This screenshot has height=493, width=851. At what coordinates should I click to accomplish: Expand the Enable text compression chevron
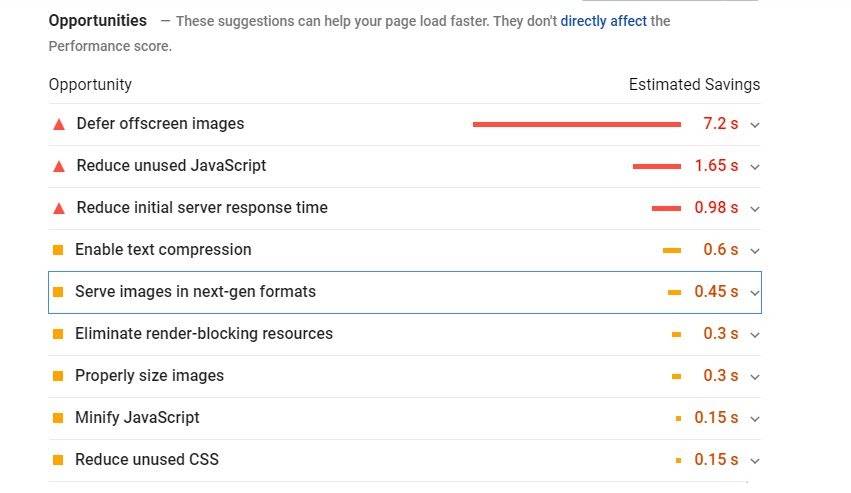[x=755, y=251]
